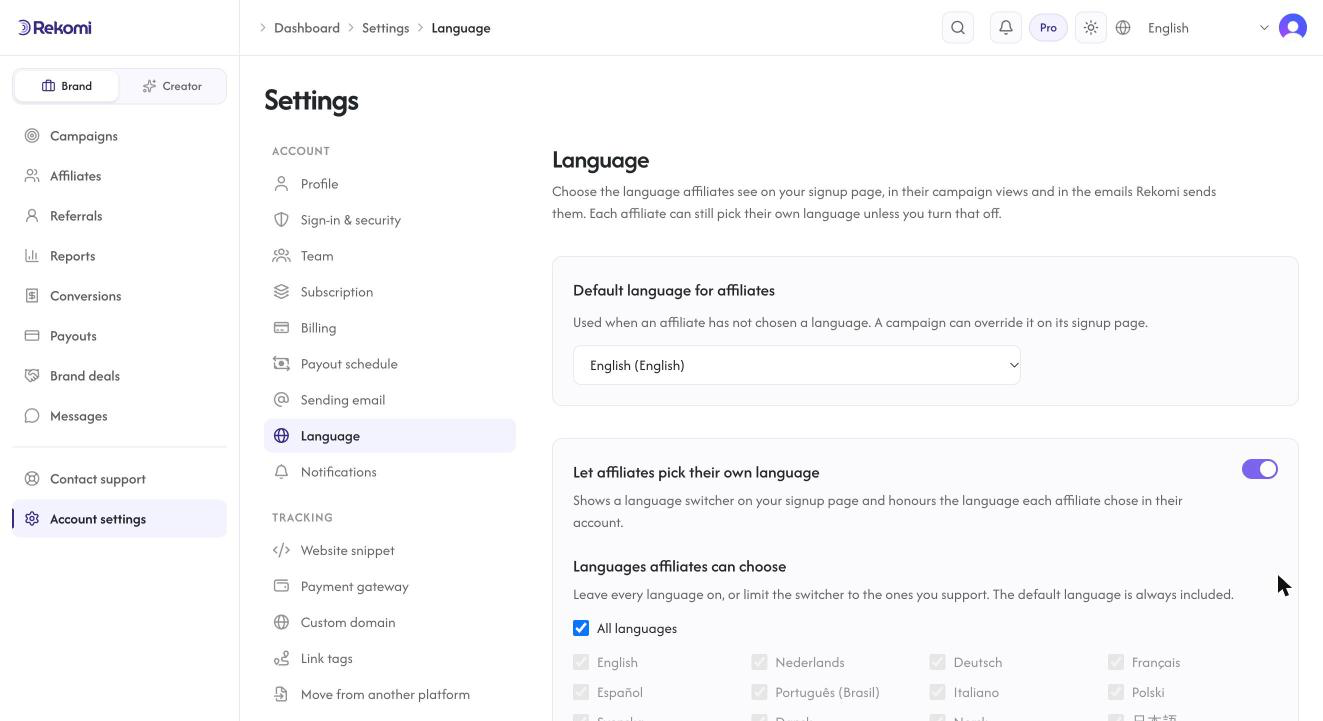Click the Sign-in & security shield icon
1323x721 pixels.
281,220
